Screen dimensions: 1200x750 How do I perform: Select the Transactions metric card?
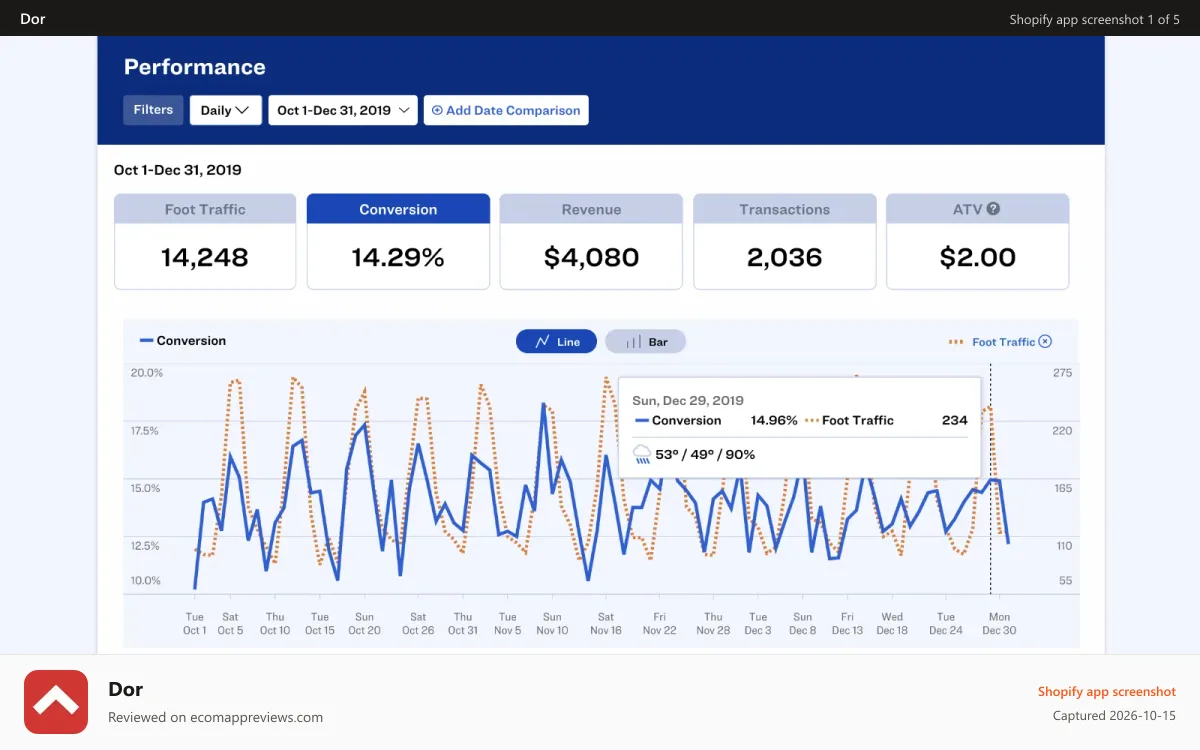point(785,242)
